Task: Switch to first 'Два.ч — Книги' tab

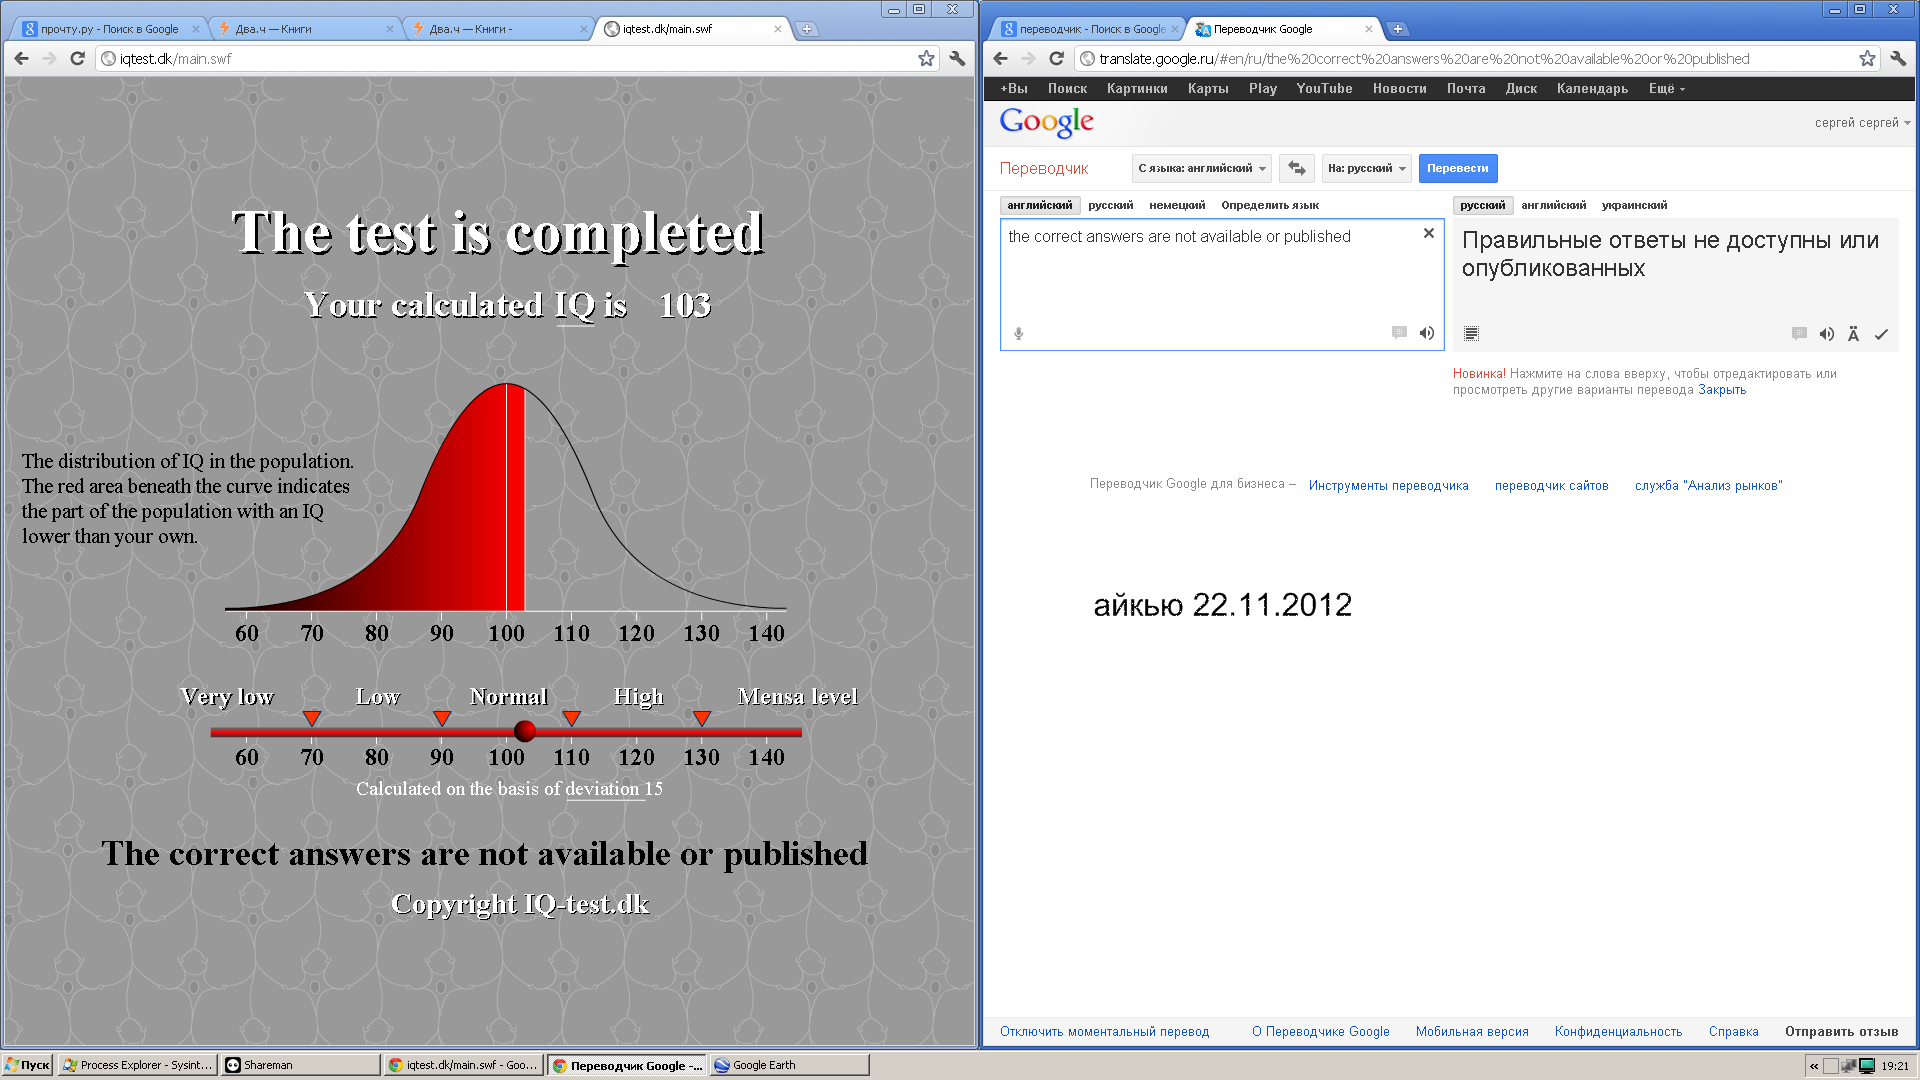Action: (x=306, y=29)
